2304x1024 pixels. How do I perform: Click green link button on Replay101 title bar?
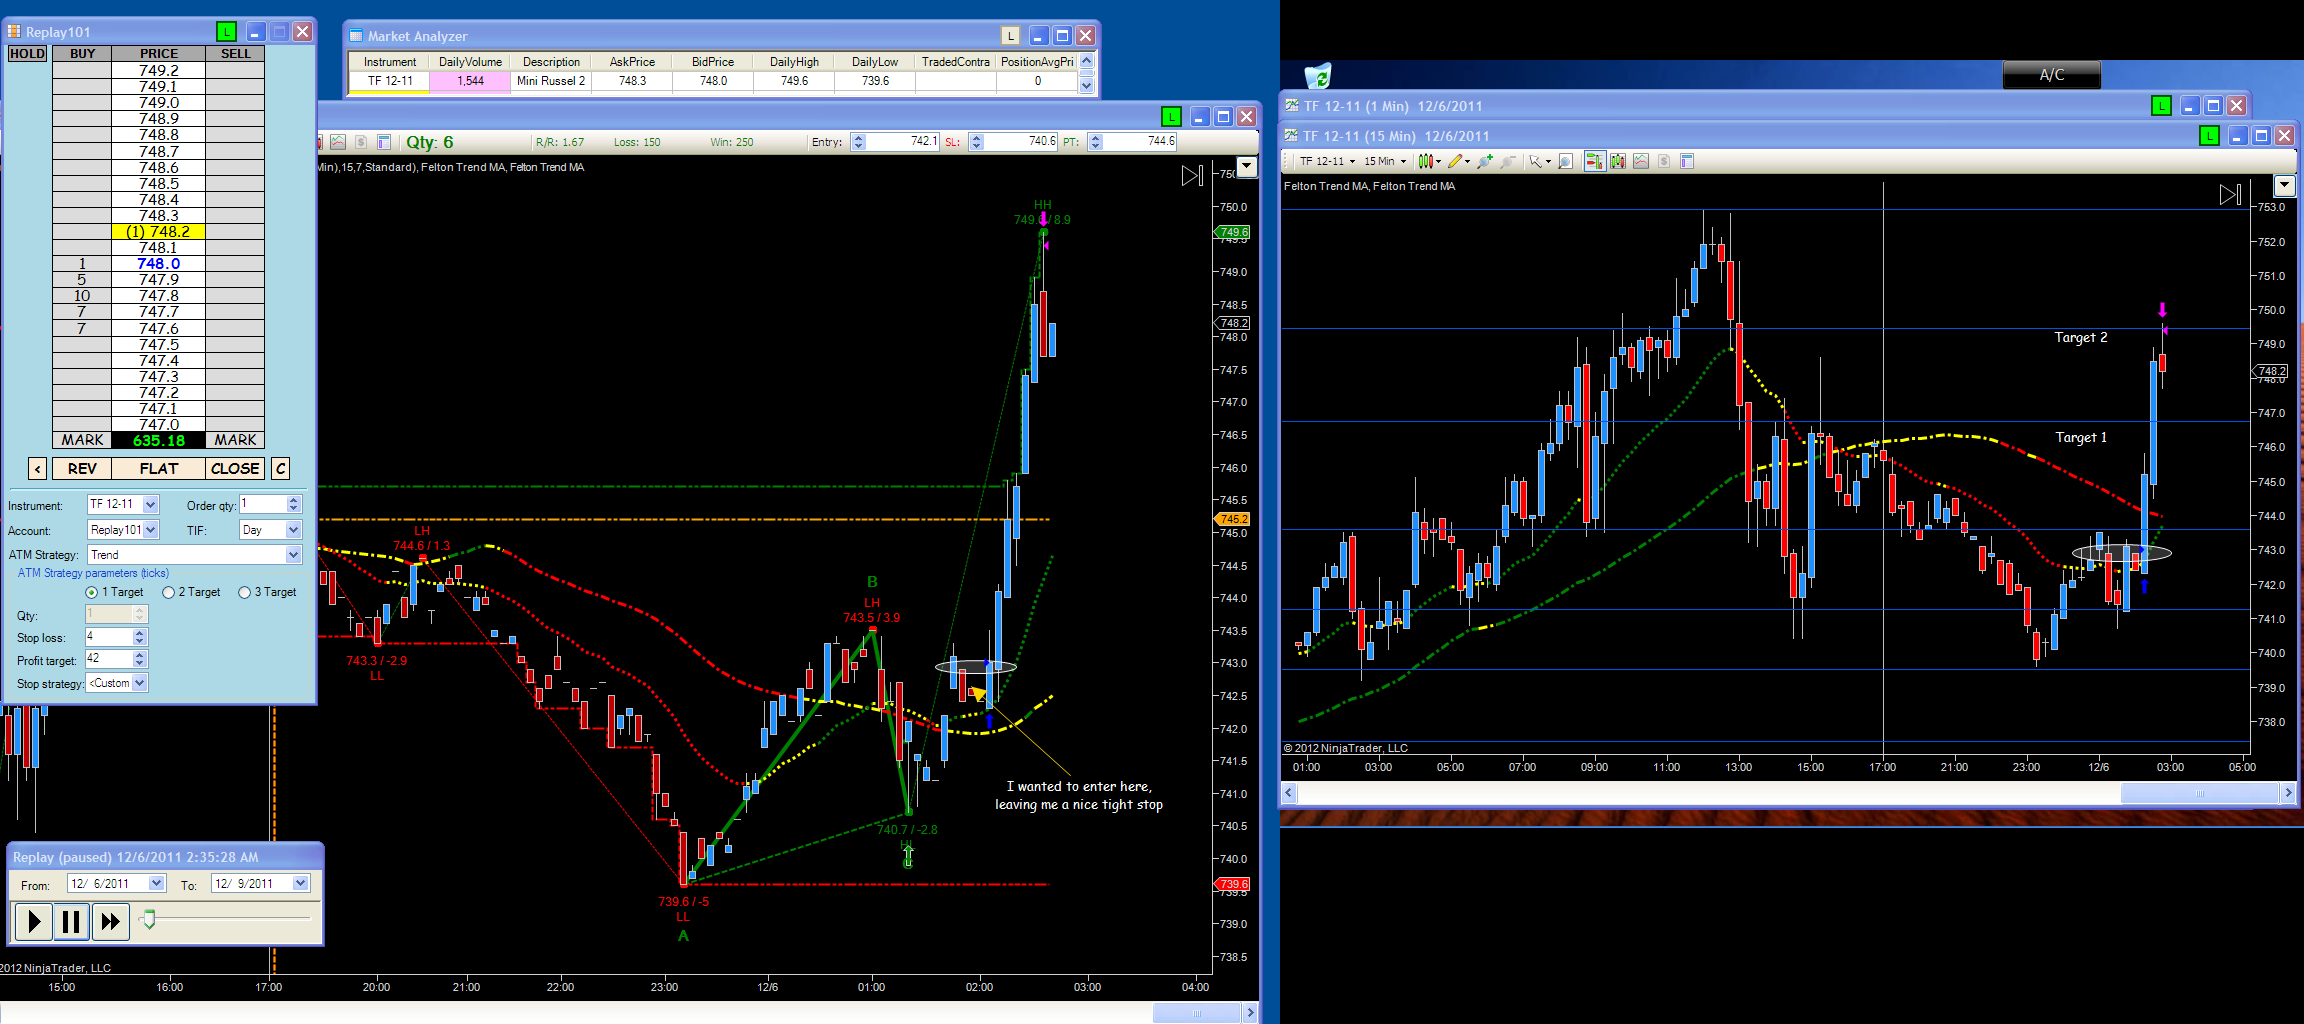click(x=227, y=32)
